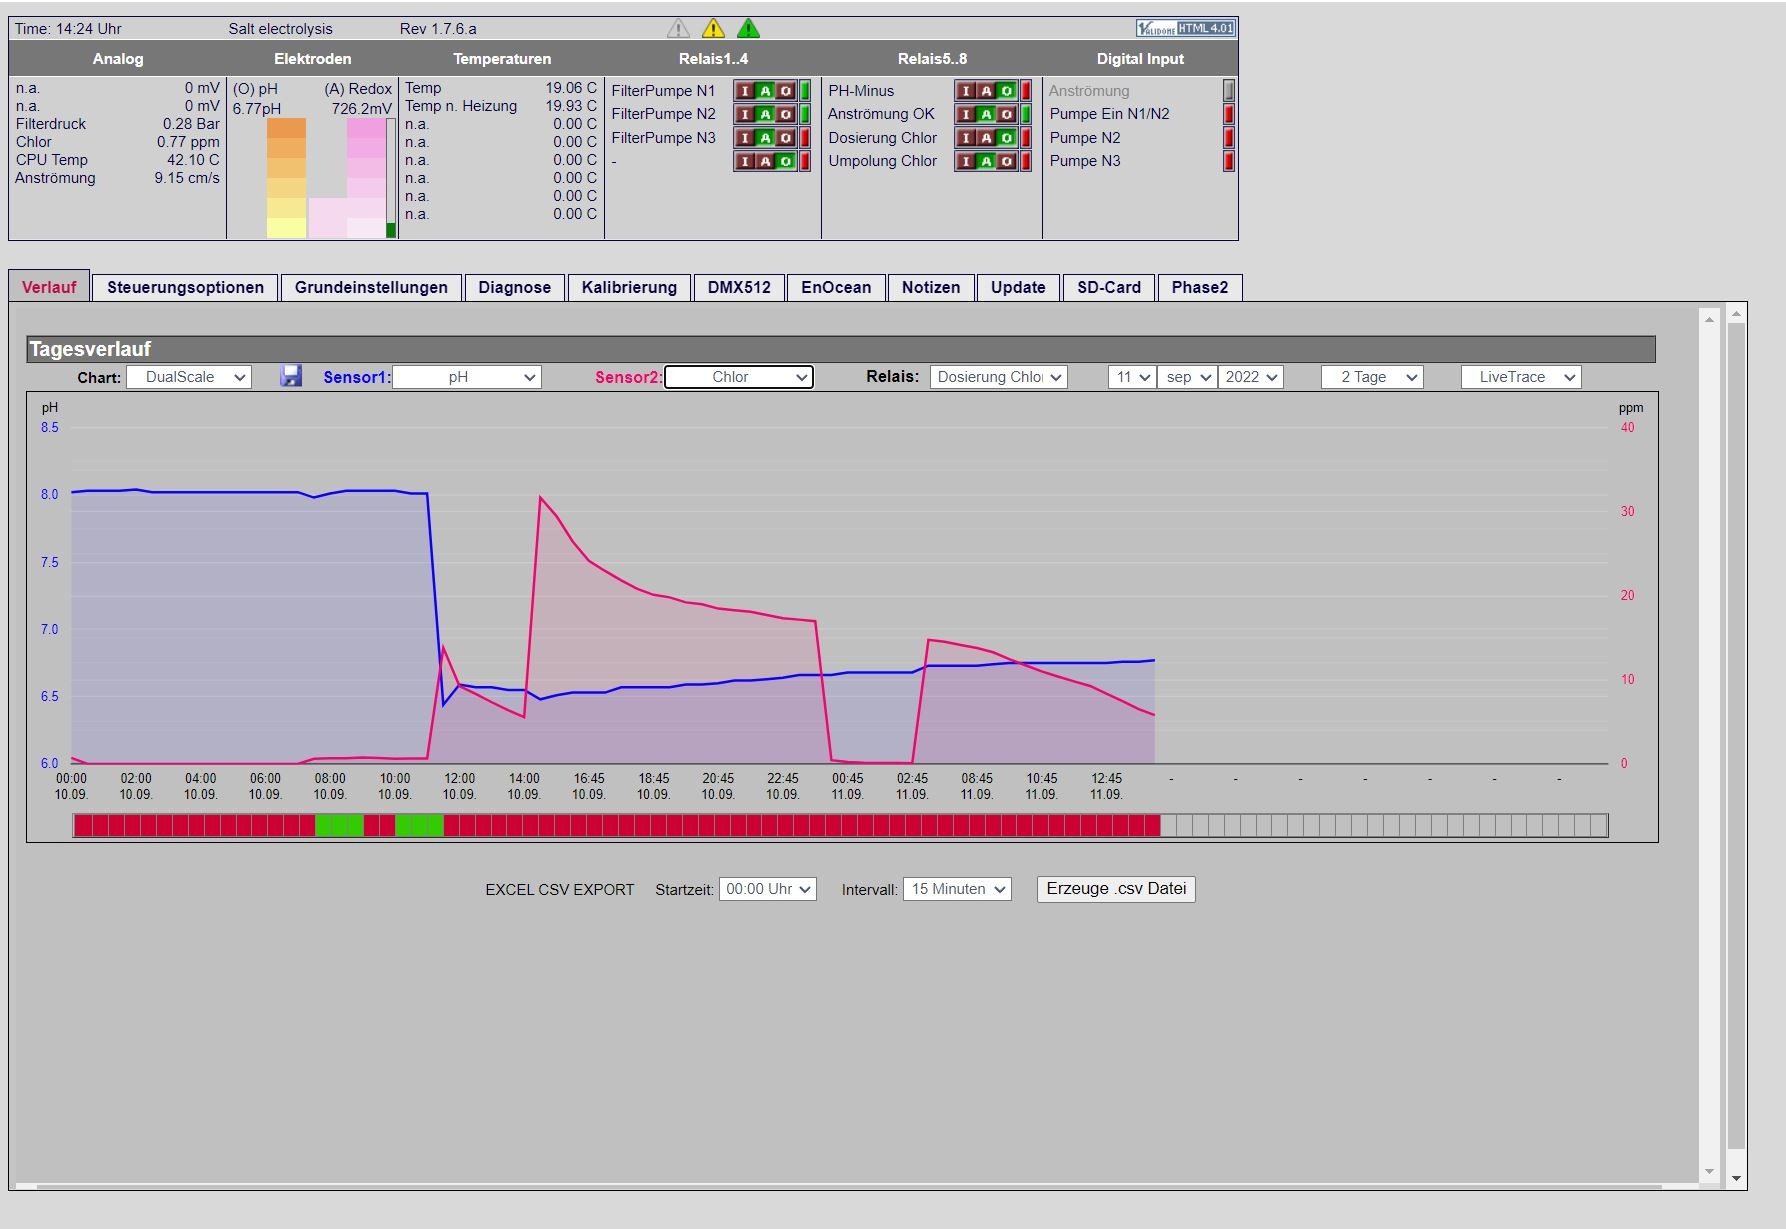Image resolution: width=1786 pixels, height=1229 pixels.
Task: Go to the Diagnose tab
Action: (x=515, y=287)
